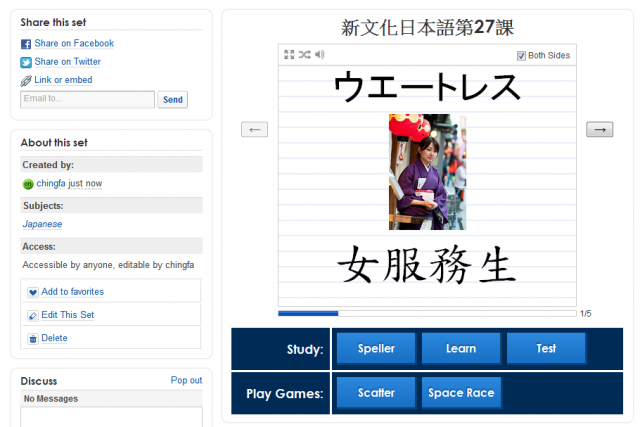Toggle the flashcard audio speaker icon
This screenshot has height=427, width=640.
(320, 54)
